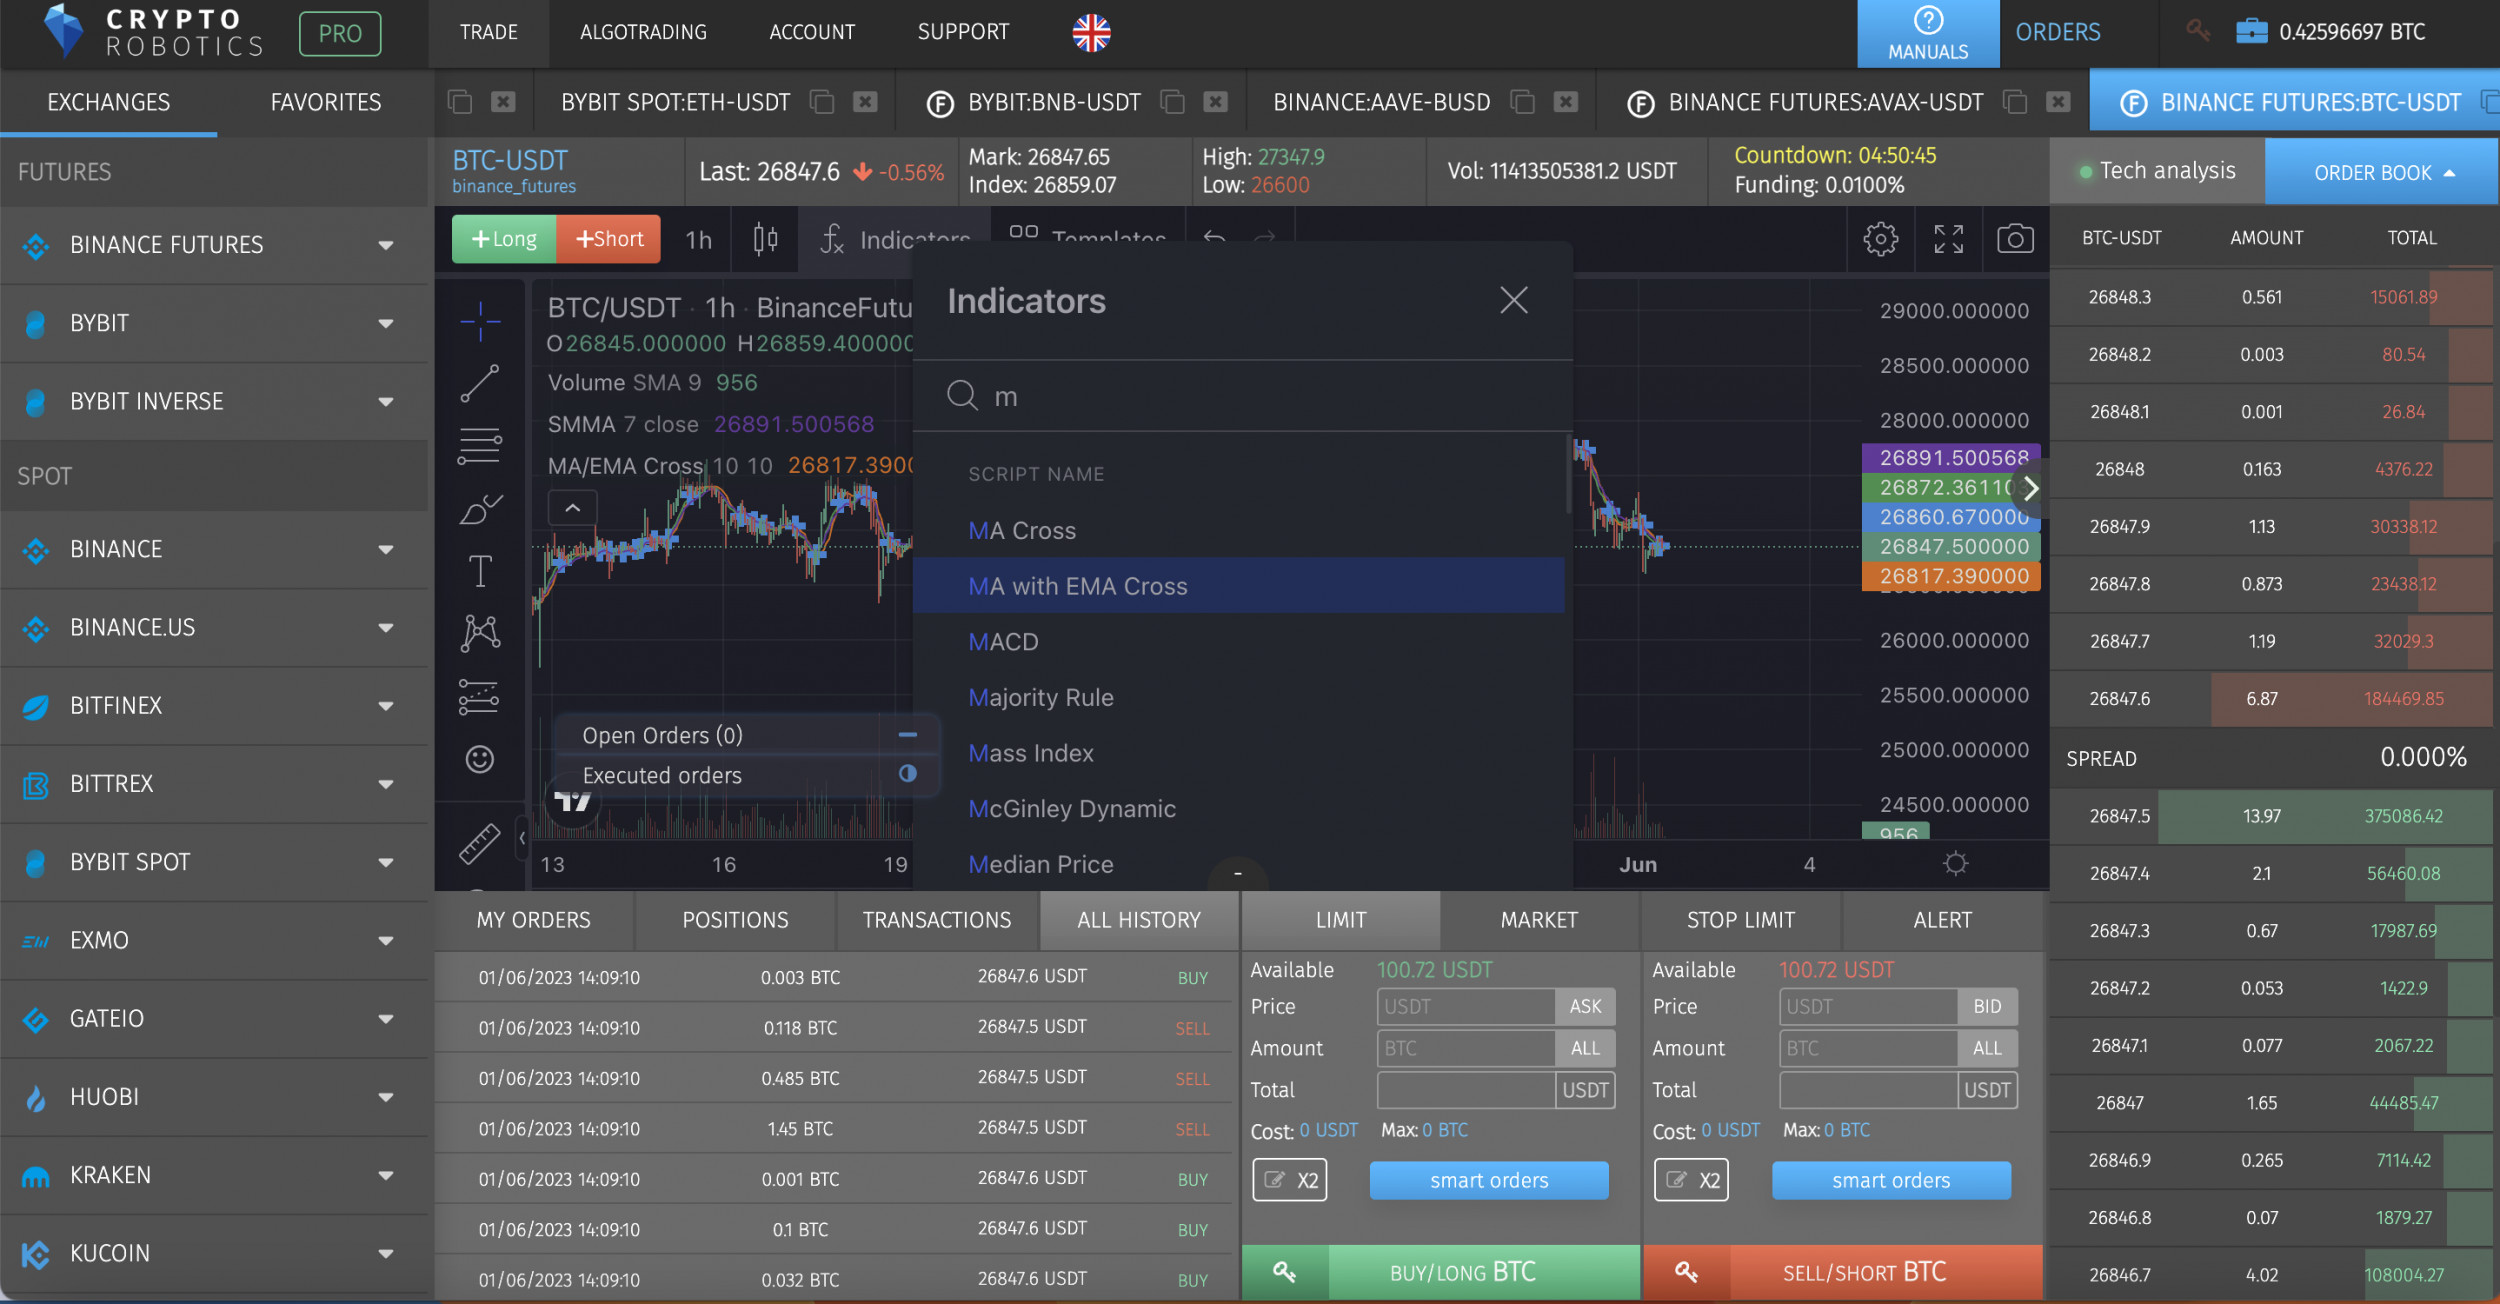Toggle Open Orders visibility on chart

pyautogui.click(x=907, y=735)
